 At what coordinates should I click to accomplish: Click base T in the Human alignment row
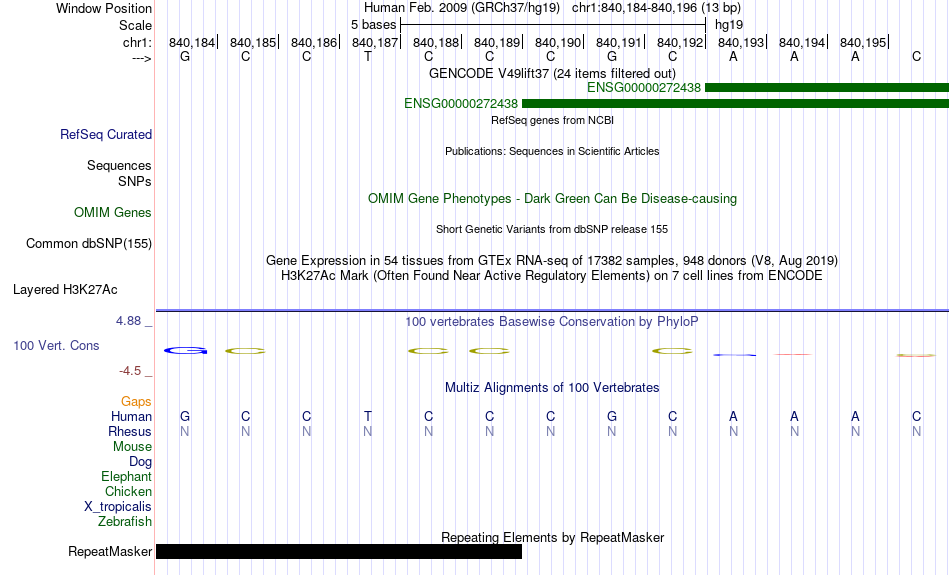coord(368,416)
